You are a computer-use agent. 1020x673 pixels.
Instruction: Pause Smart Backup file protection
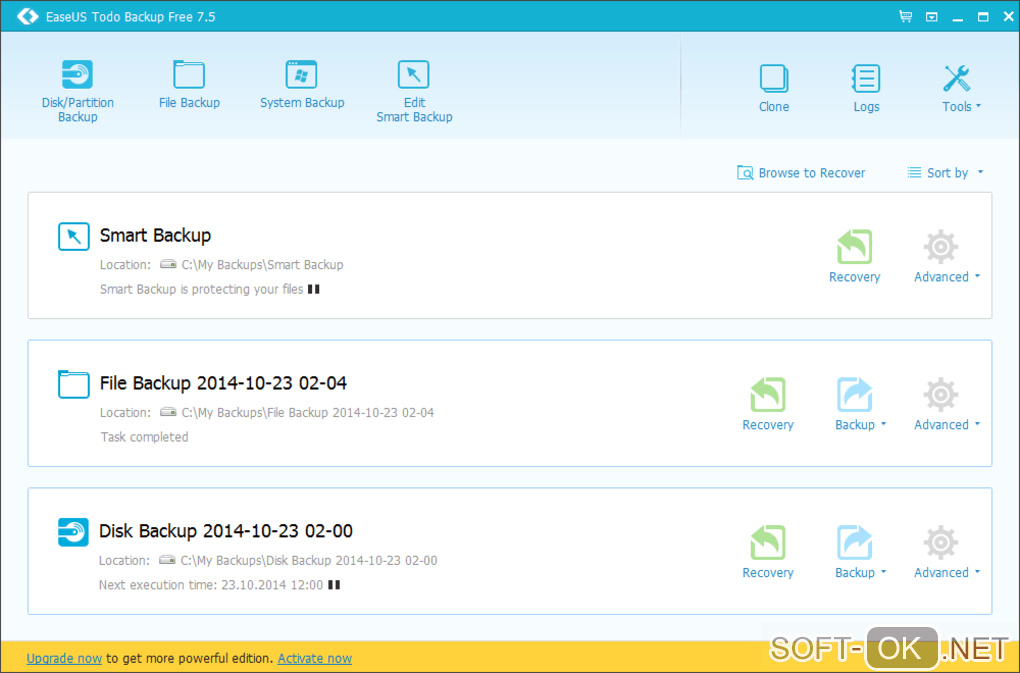pos(314,289)
